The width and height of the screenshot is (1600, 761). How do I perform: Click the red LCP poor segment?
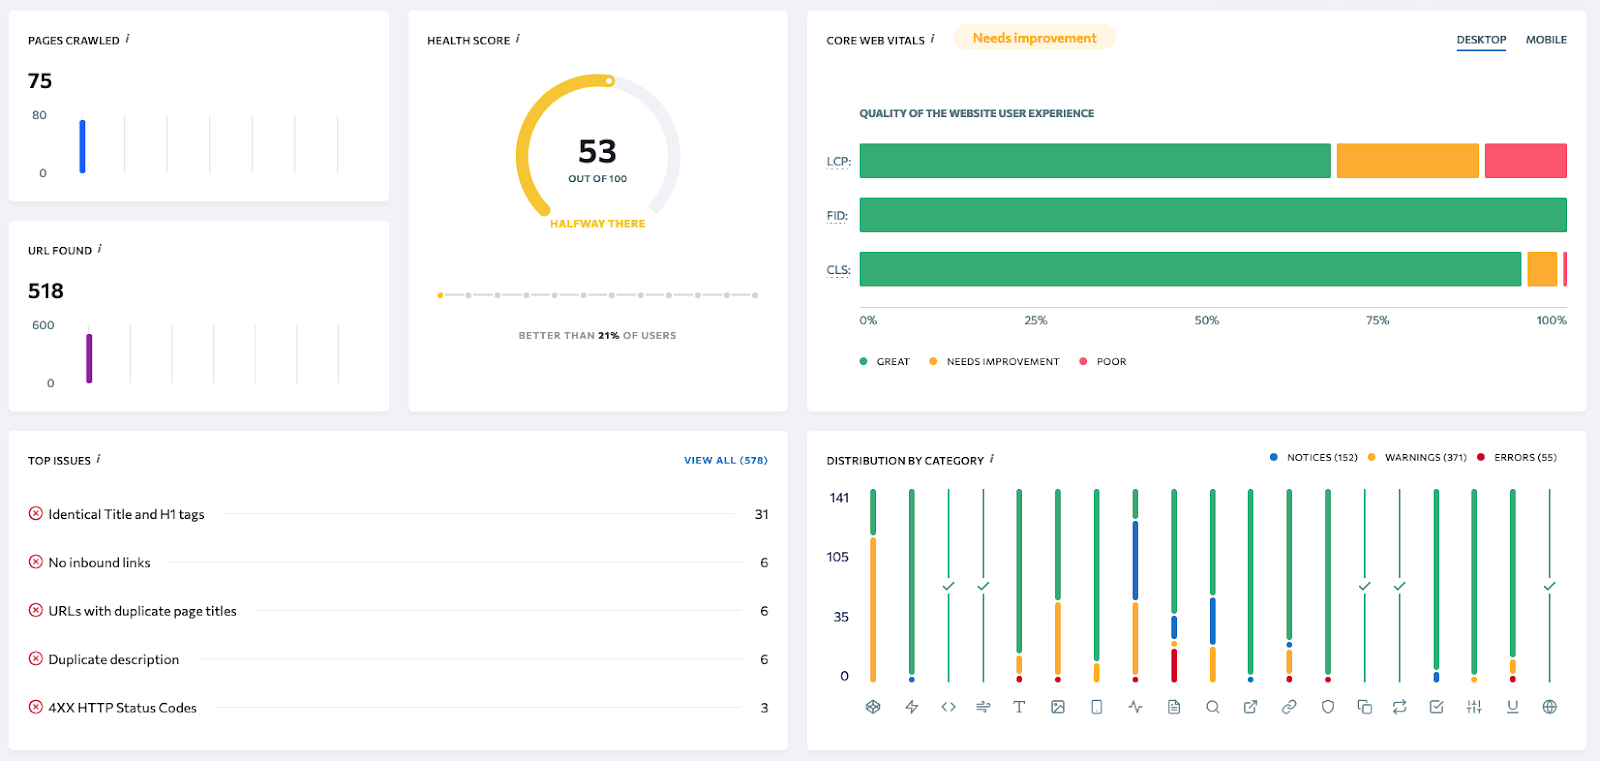[1525, 161]
